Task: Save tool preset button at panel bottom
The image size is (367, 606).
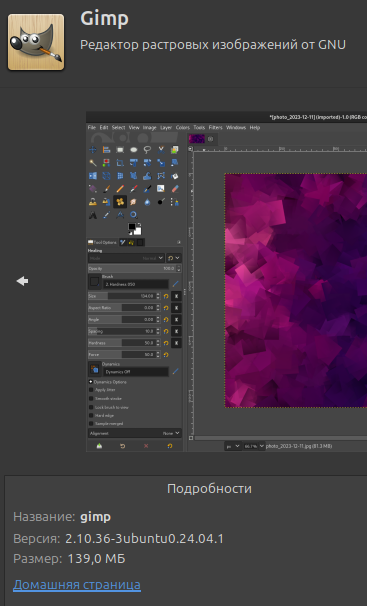Action: click(99, 446)
